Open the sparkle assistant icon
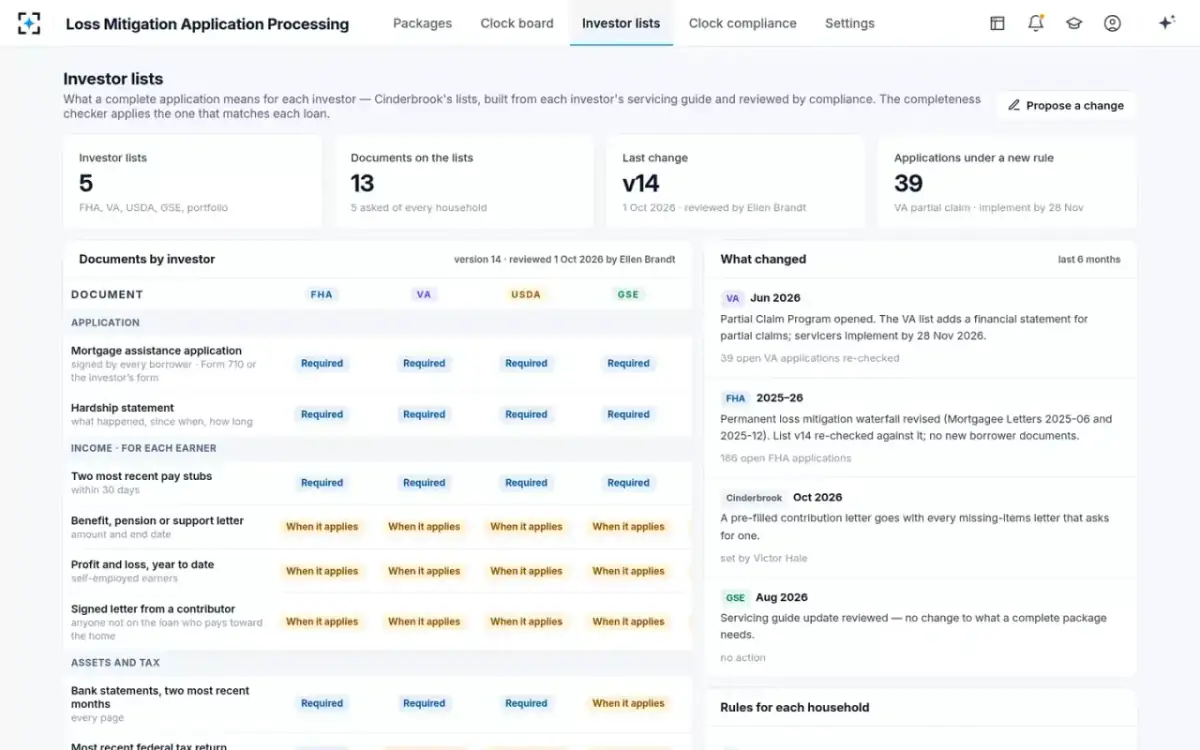This screenshot has height=750, width=1200. tap(1166, 23)
